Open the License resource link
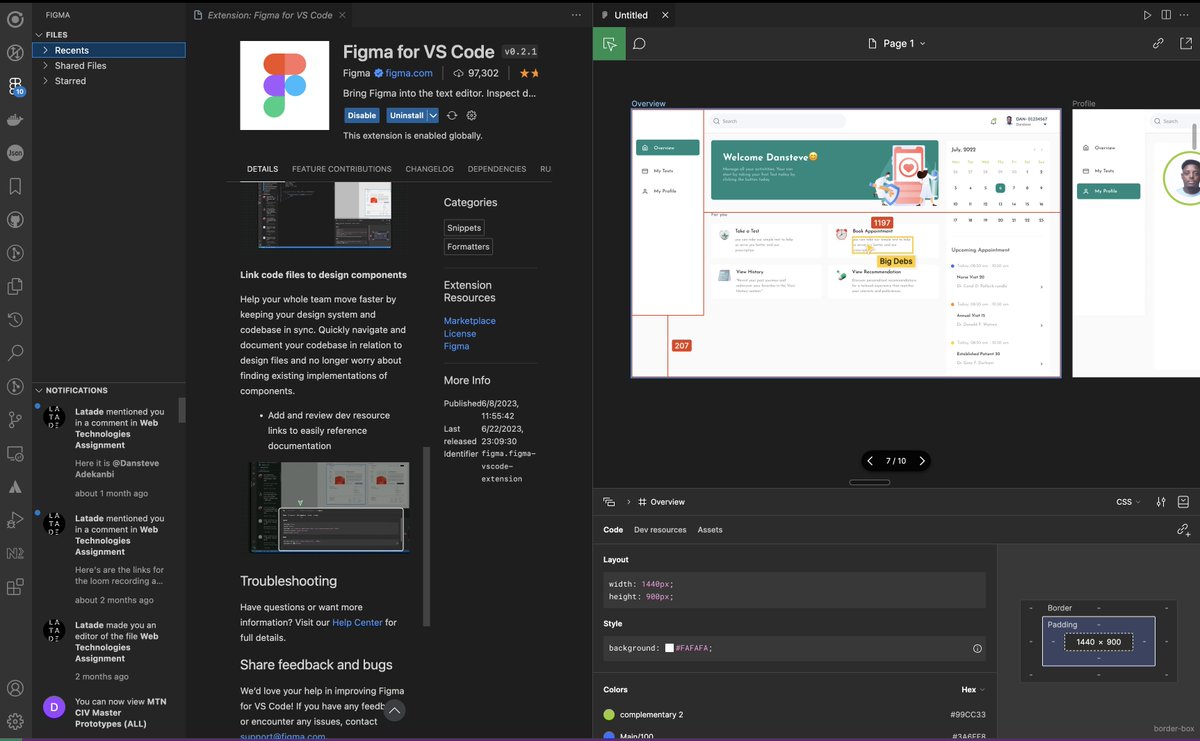1200x741 pixels. tap(460, 333)
